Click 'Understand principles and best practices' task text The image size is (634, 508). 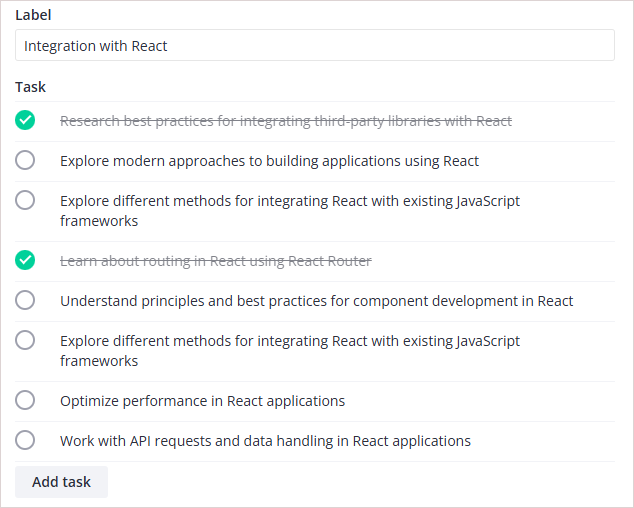[316, 301]
